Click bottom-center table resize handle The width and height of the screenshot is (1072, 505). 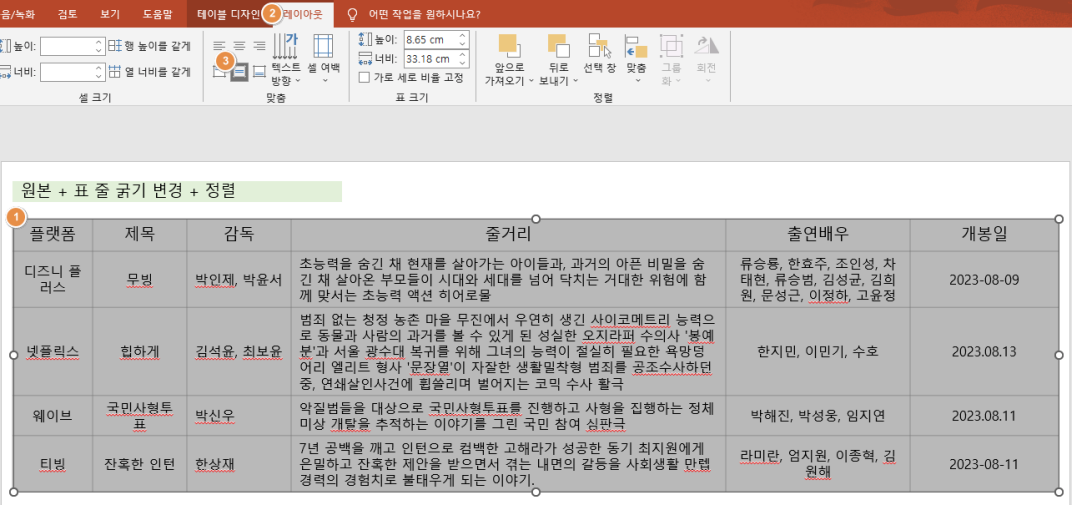536,491
